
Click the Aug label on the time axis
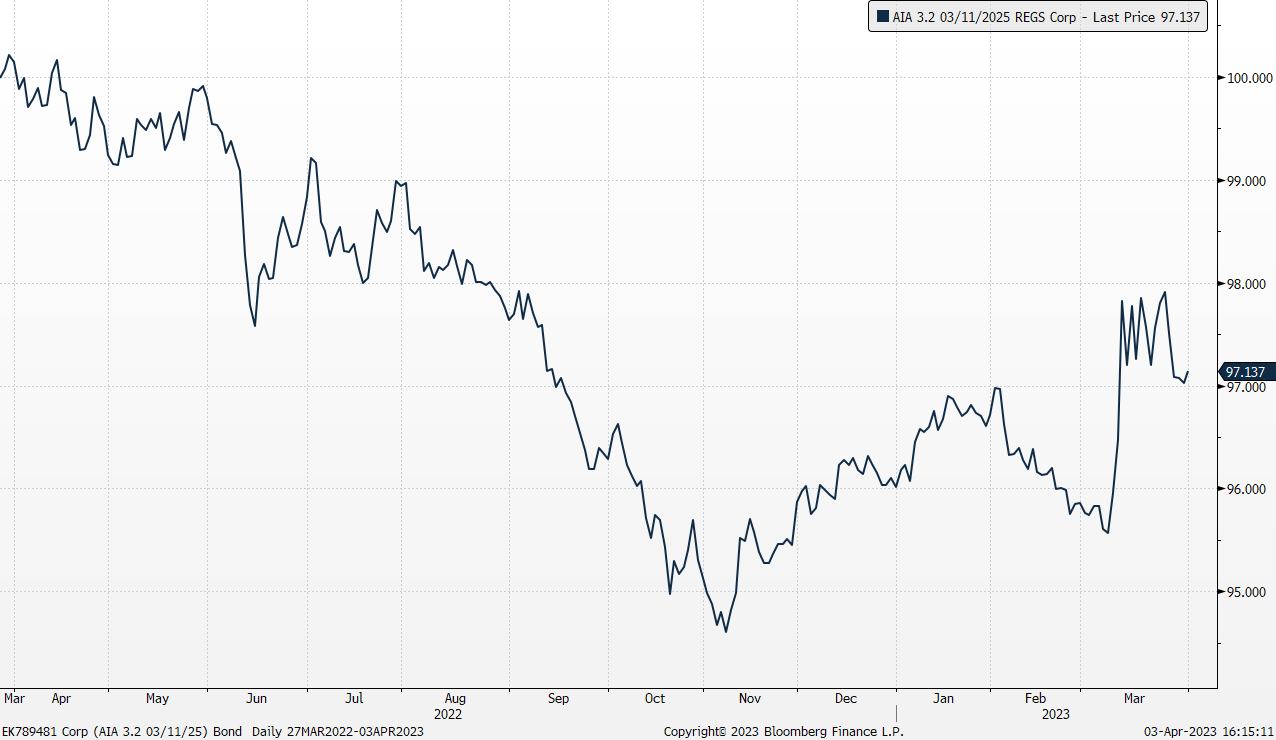click(x=455, y=699)
